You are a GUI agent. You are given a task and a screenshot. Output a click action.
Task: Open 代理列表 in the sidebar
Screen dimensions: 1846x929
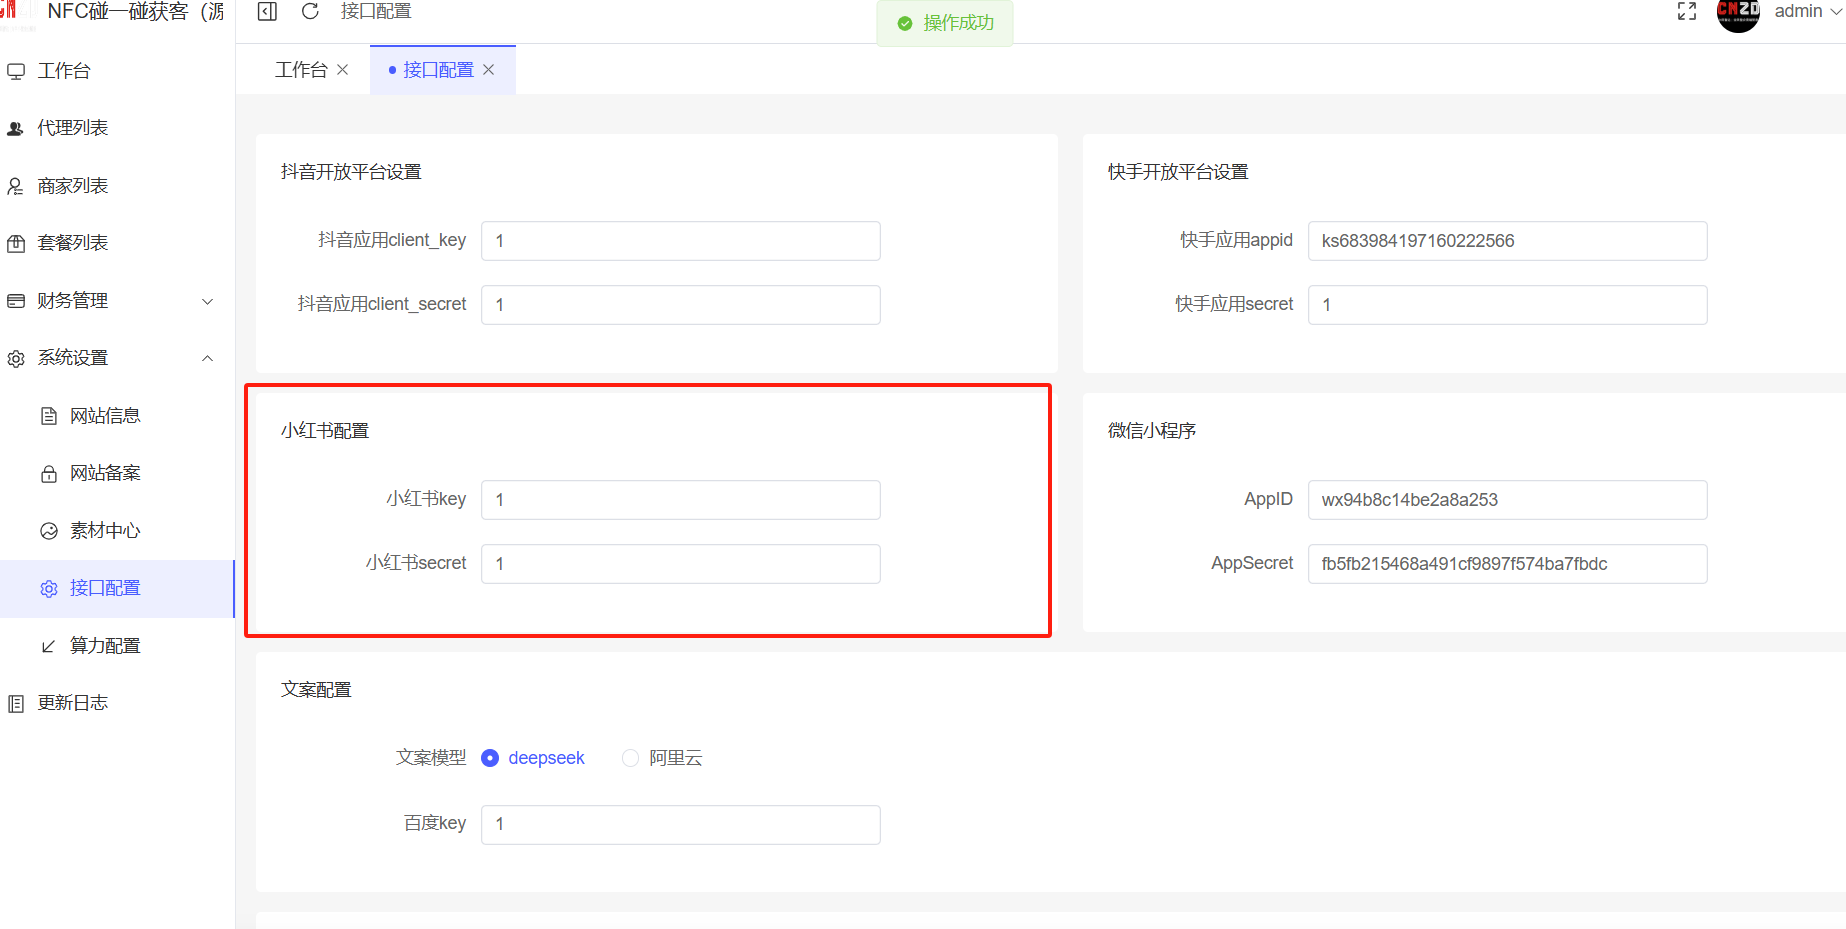pyautogui.click(x=72, y=128)
